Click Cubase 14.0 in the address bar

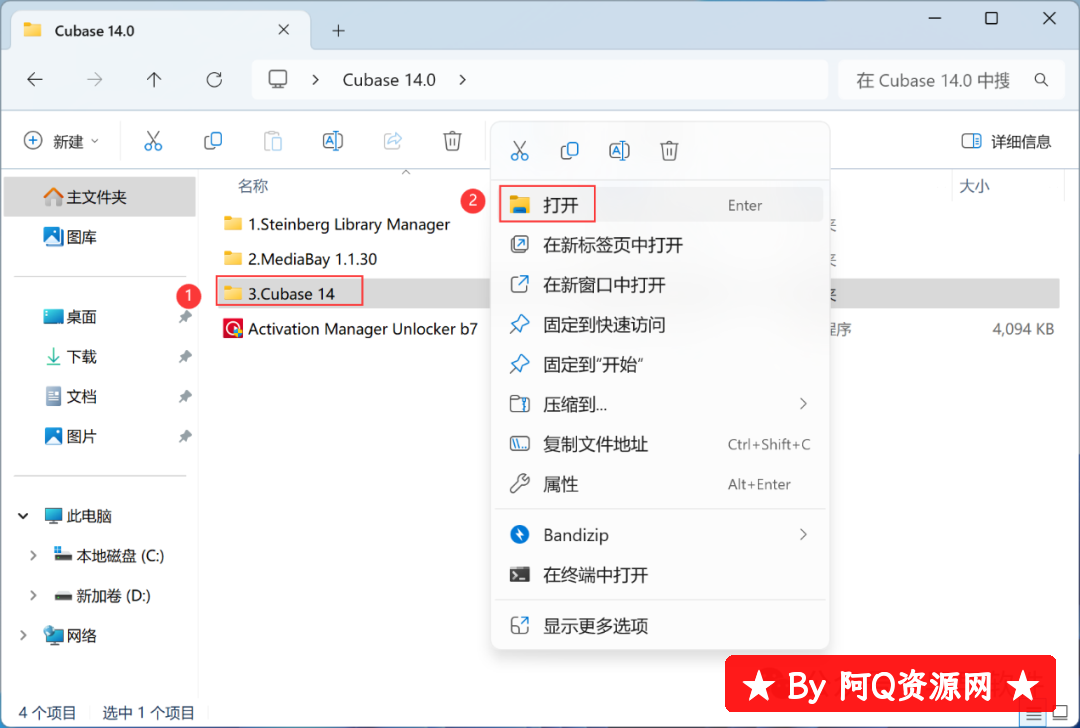389,80
